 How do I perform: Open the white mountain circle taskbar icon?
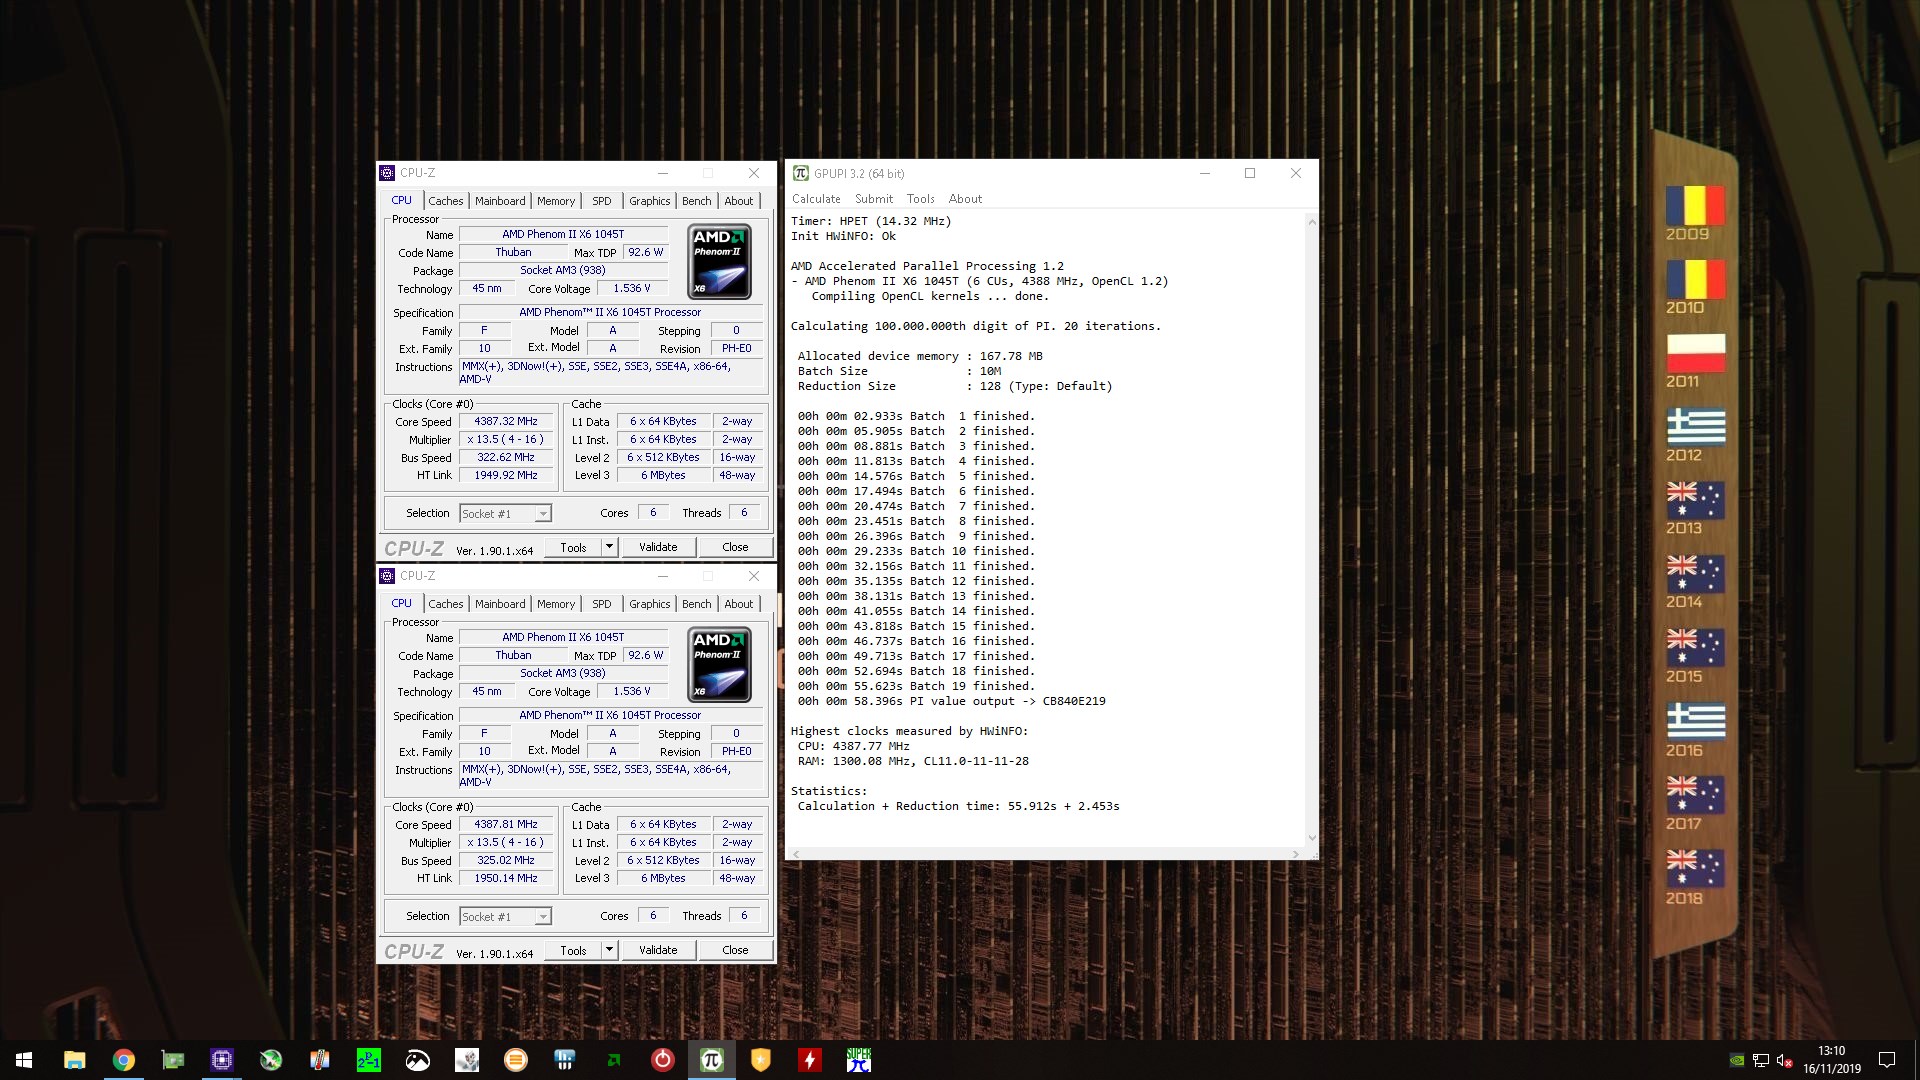418,1060
